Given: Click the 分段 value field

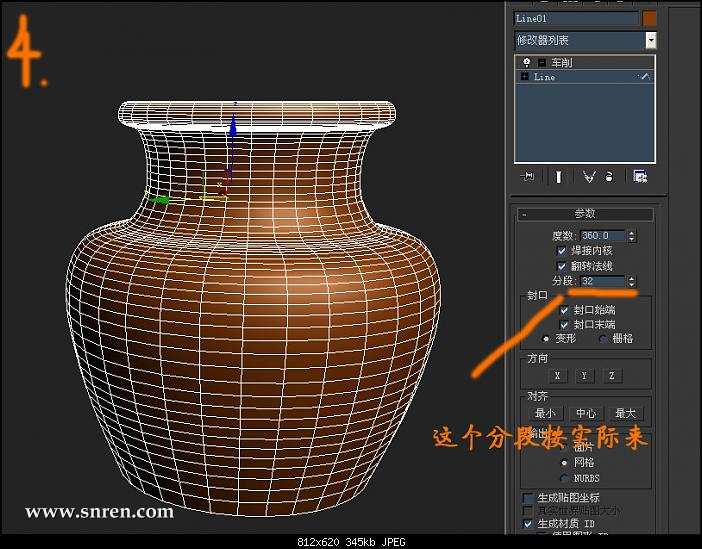Looking at the screenshot, I should (601, 282).
